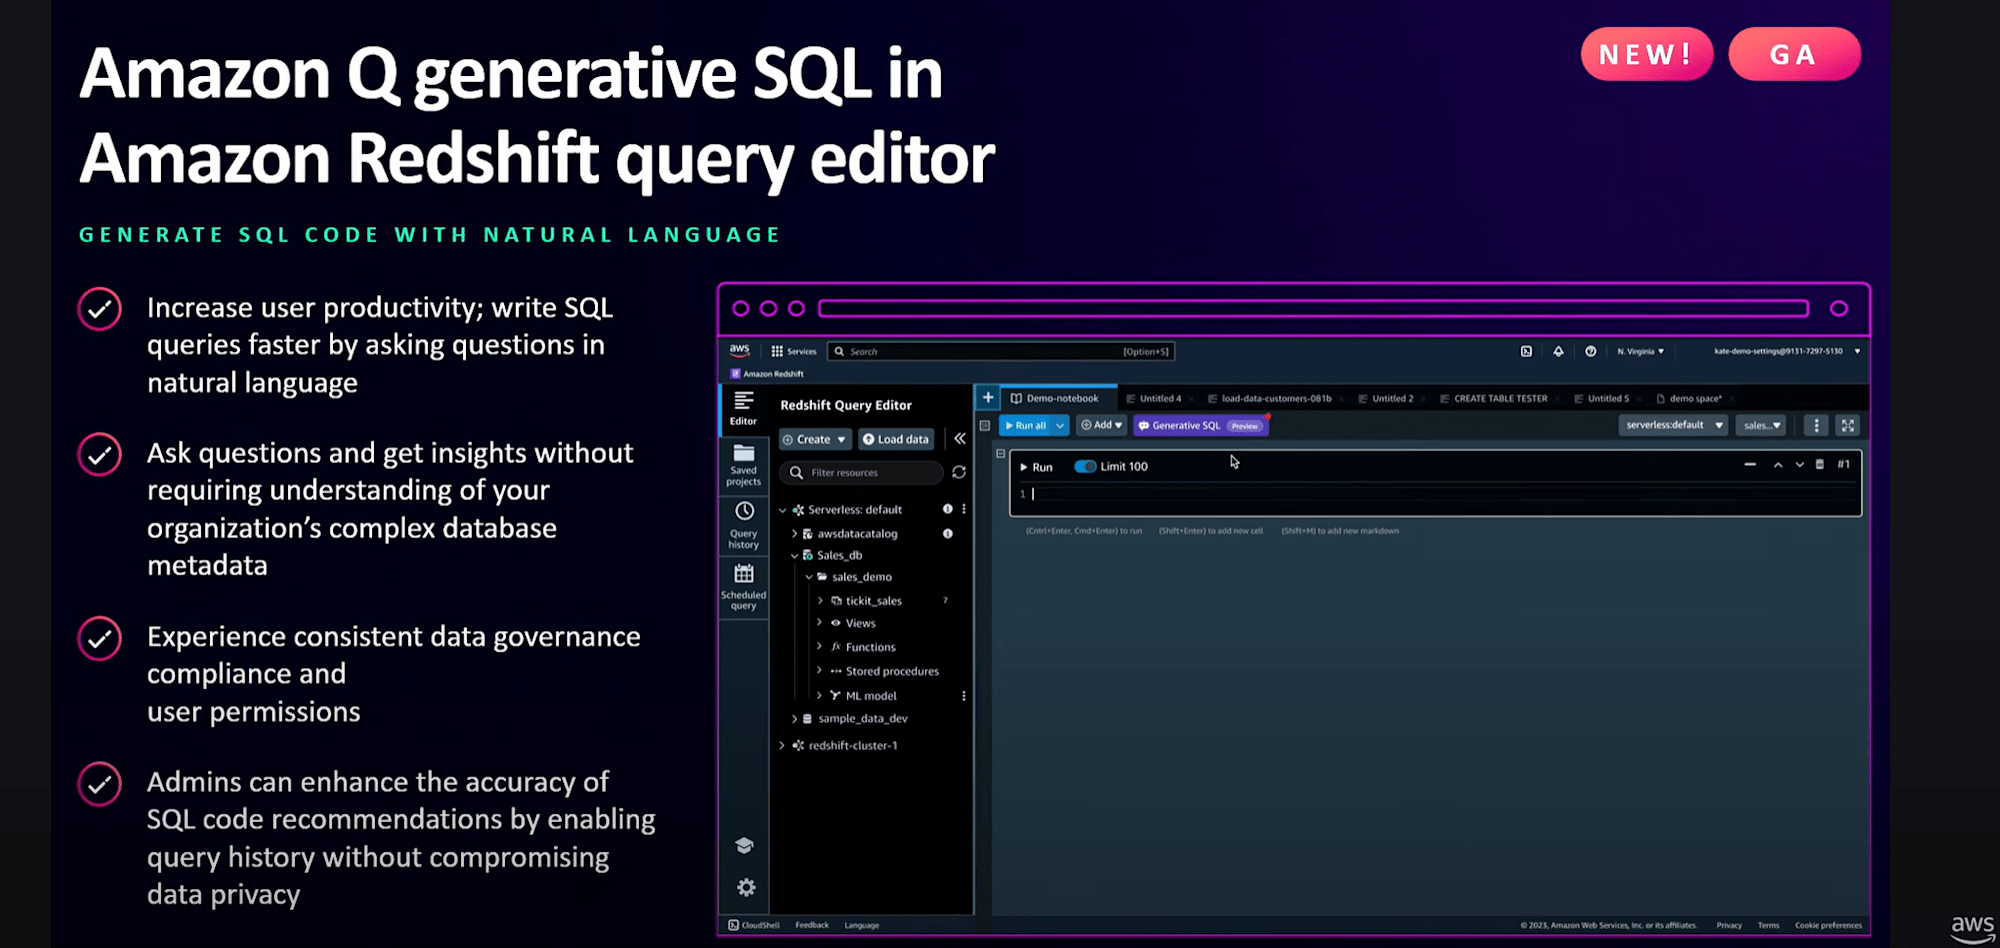Open Query history in the sidebar
Viewport: 2000px width, 948px height.
pos(743,525)
